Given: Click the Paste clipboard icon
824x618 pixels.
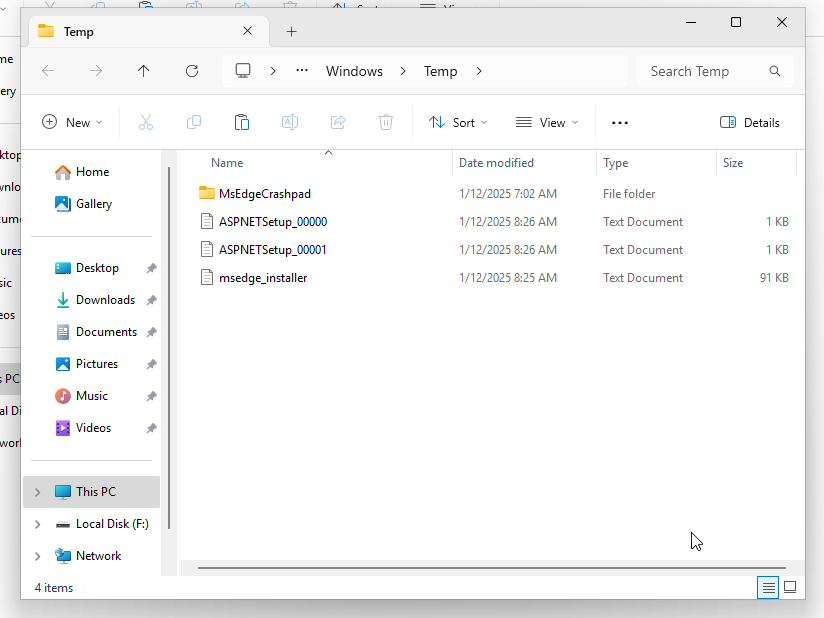Looking at the screenshot, I should point(242,122).
